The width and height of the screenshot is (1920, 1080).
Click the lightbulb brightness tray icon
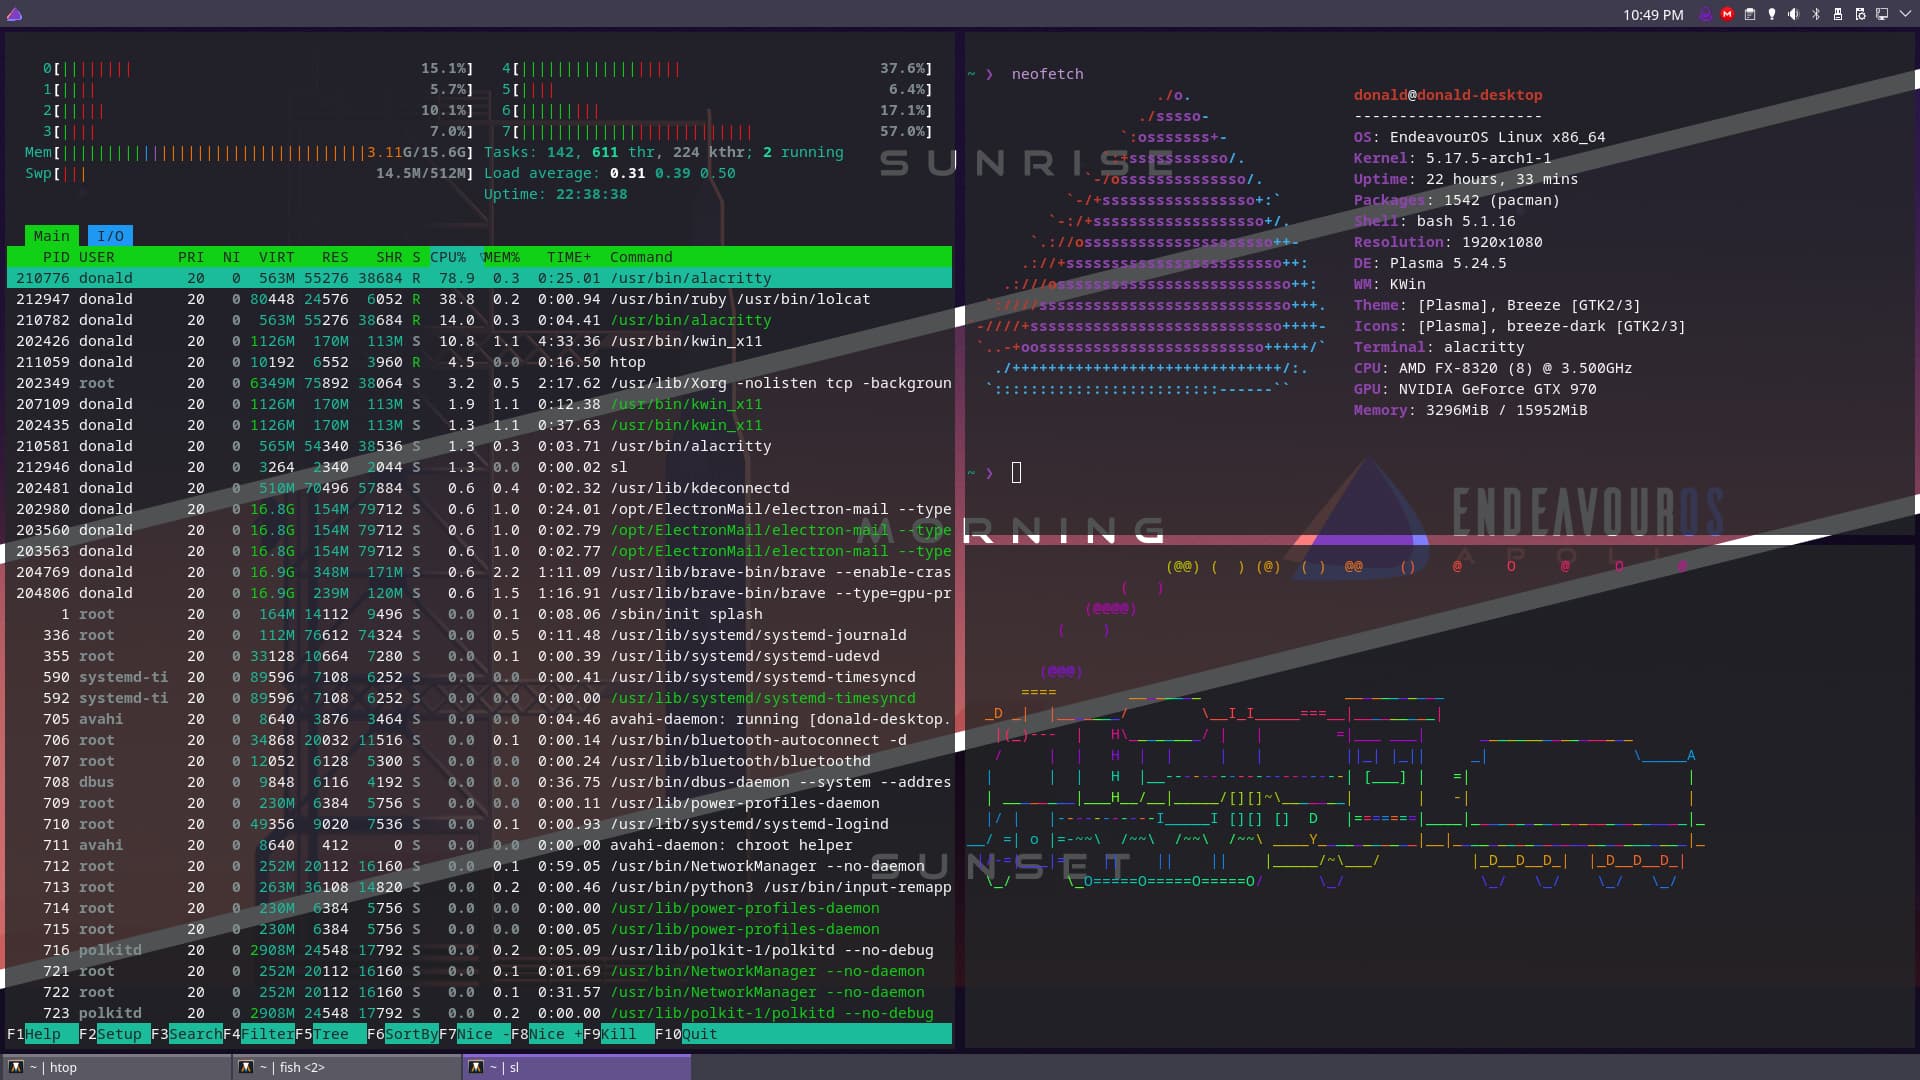(x=1771, y=14)
